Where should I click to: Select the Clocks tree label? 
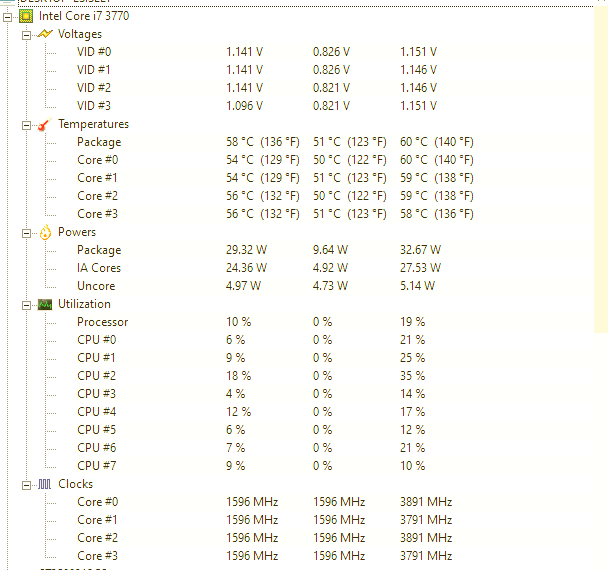(x=76, y=484)
